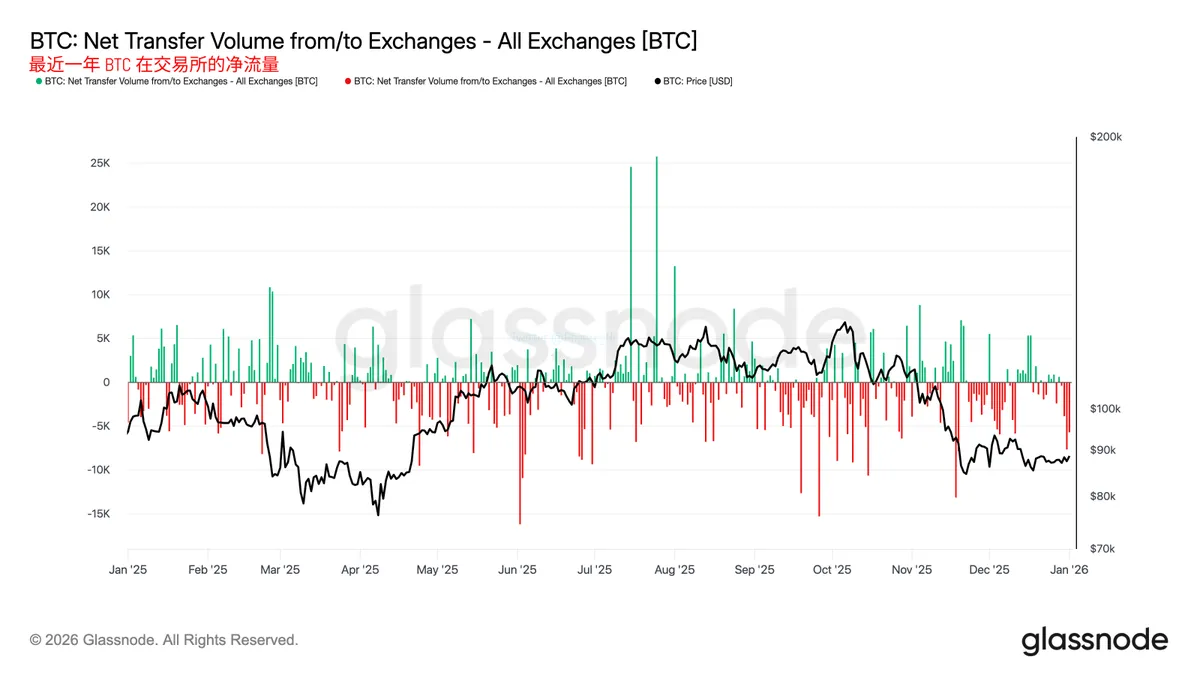Click the red legend dot for net outflow
This screenshot has height=675, width=1200.
click(x=347, y=81)
